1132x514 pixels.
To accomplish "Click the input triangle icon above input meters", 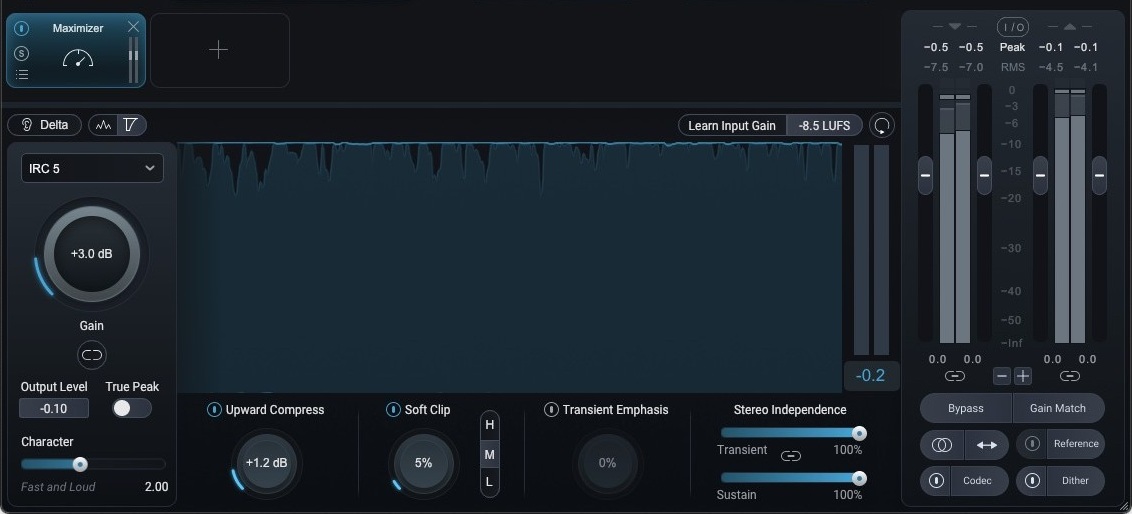I will point(954,27).
